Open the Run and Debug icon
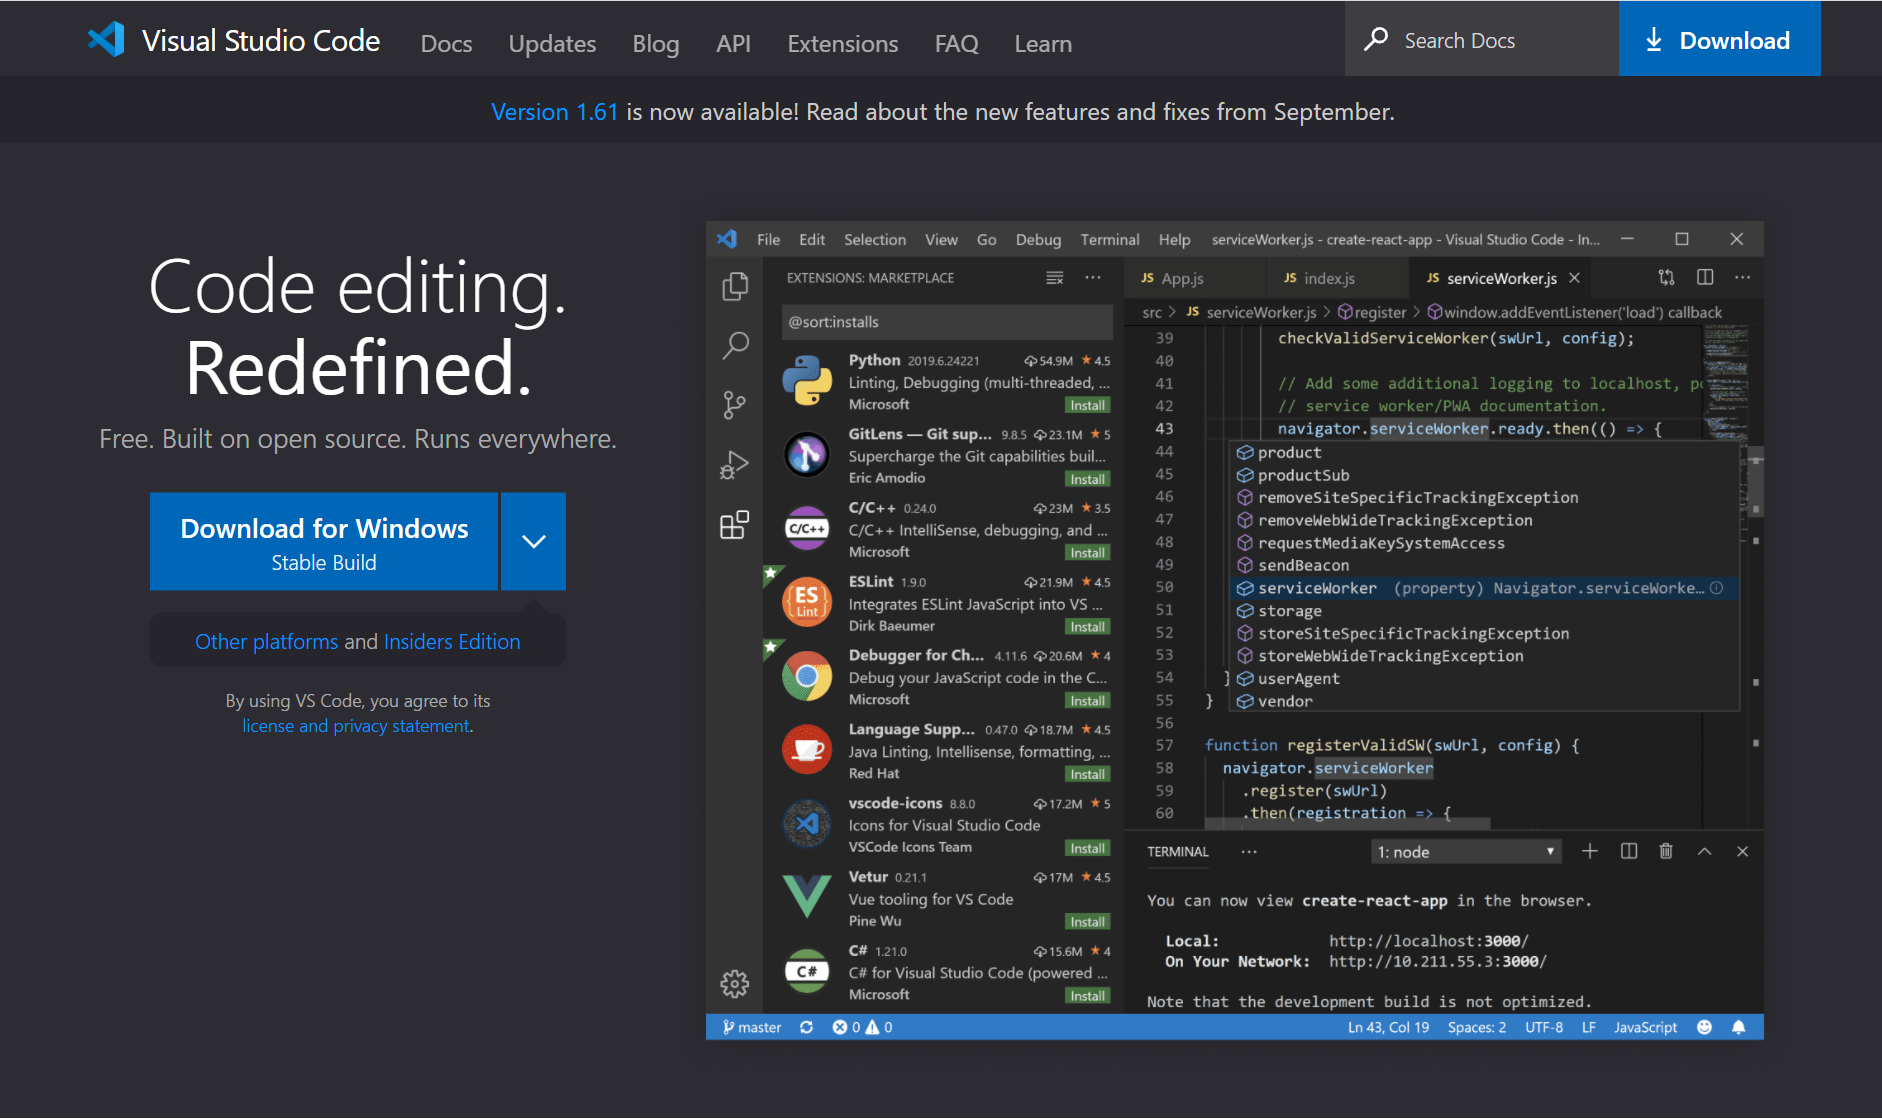 [x=735, y=465]
